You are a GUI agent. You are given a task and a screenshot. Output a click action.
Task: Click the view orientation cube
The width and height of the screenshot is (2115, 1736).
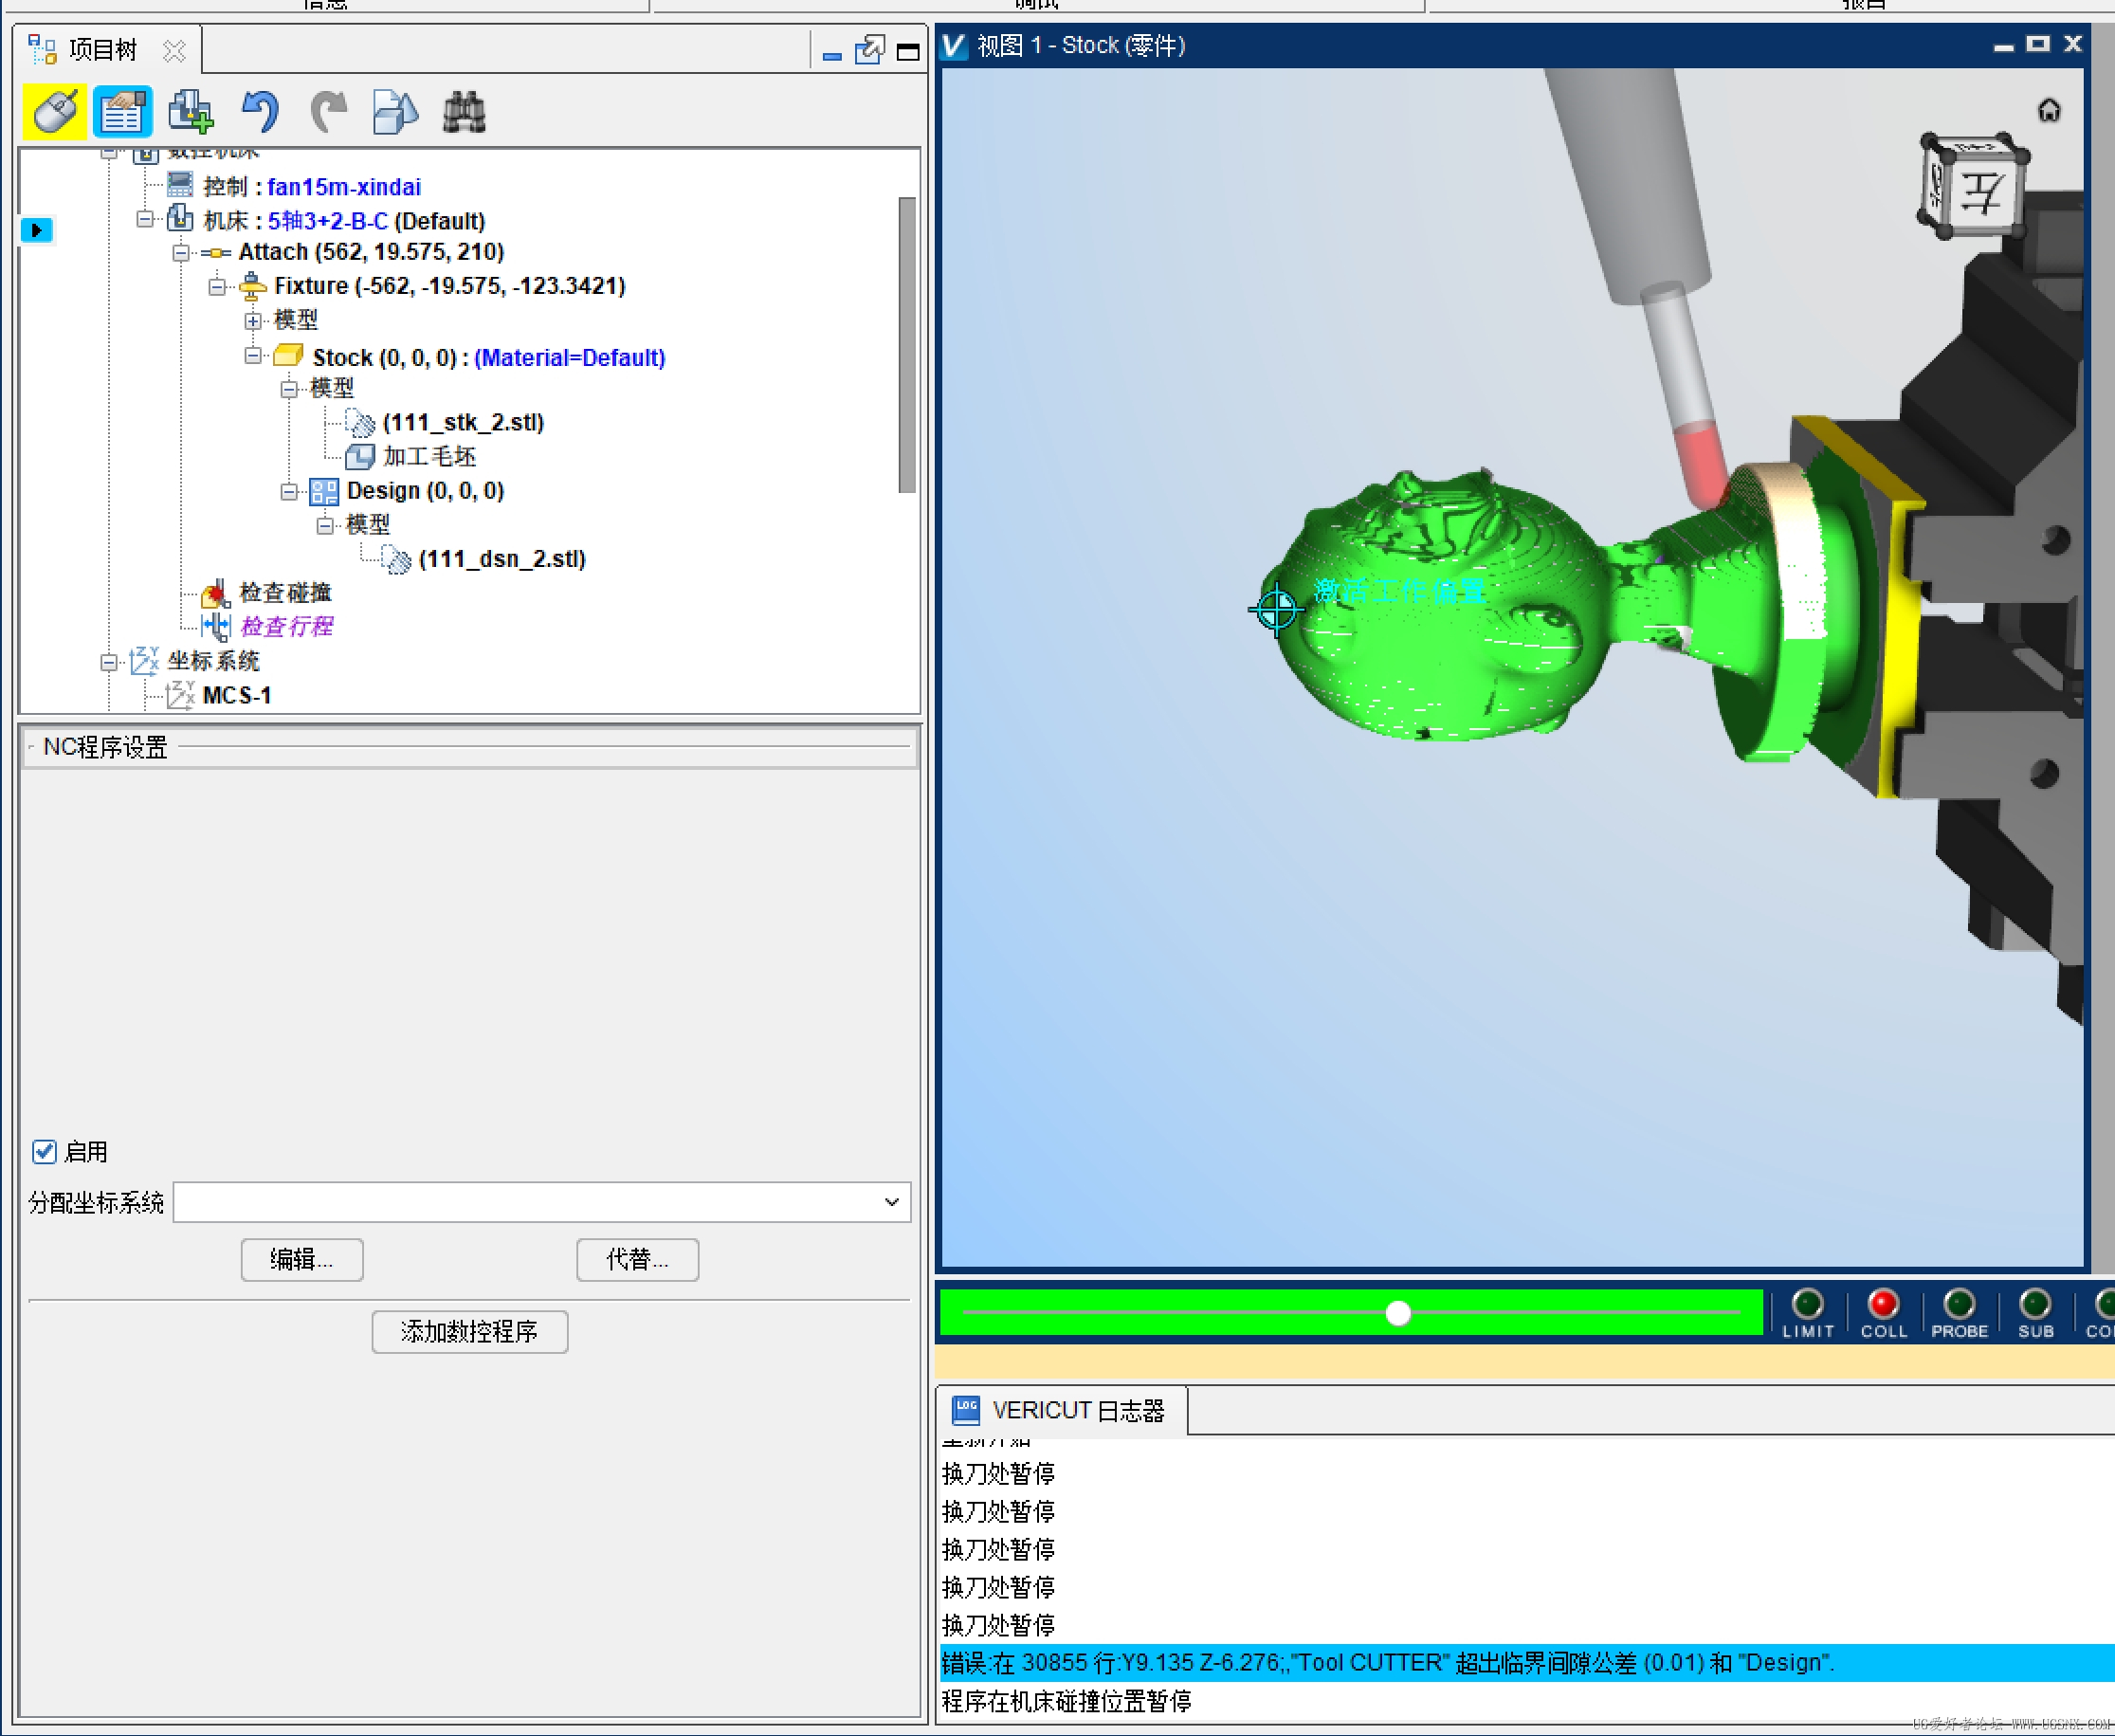(x=1973, y=186)
